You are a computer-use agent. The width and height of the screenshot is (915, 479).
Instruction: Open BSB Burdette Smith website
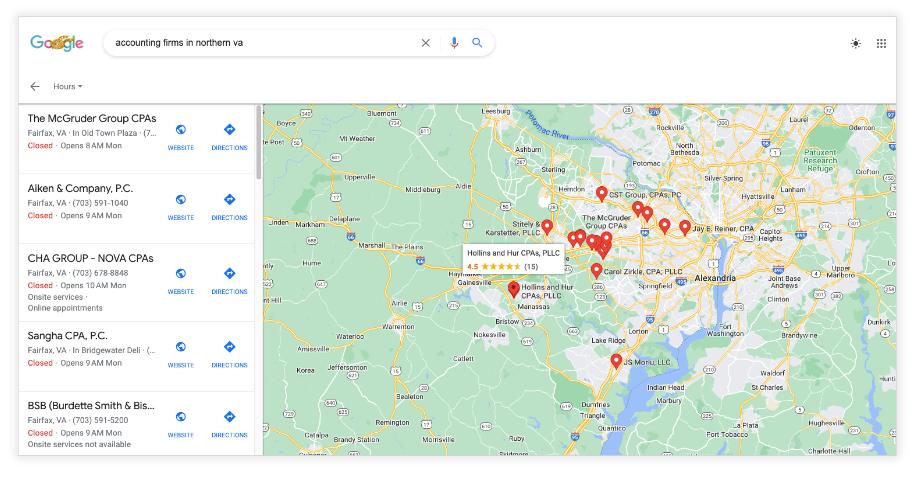click(x=181, y=425)
